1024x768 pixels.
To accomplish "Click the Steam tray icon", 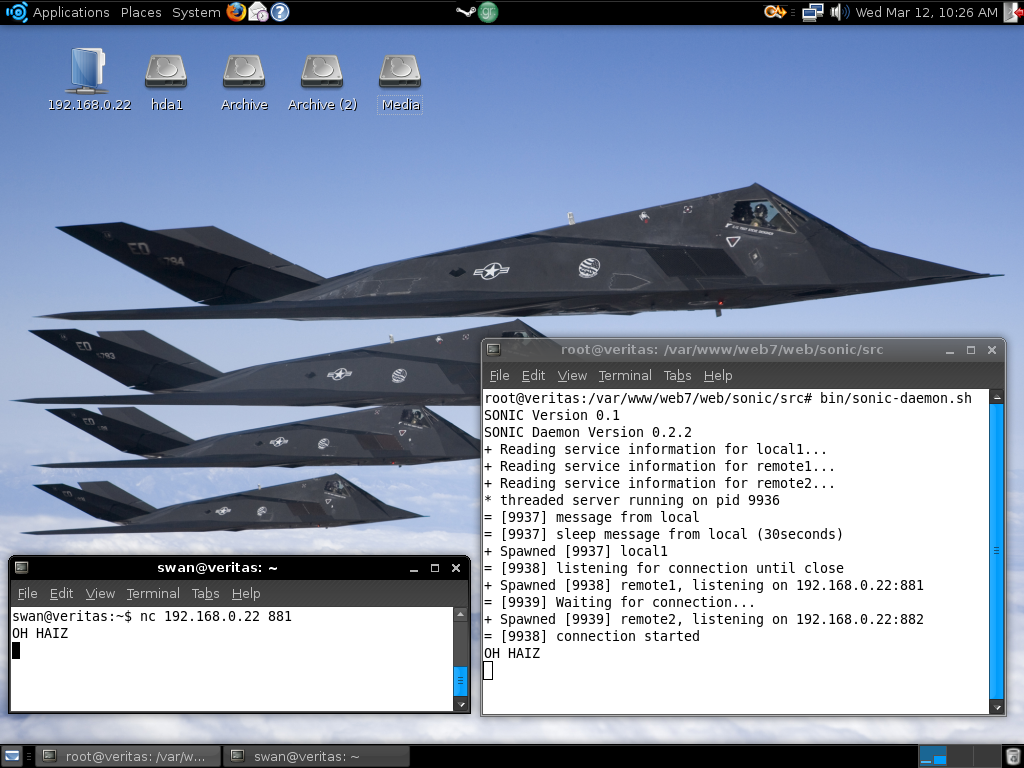I will [466, 12].
